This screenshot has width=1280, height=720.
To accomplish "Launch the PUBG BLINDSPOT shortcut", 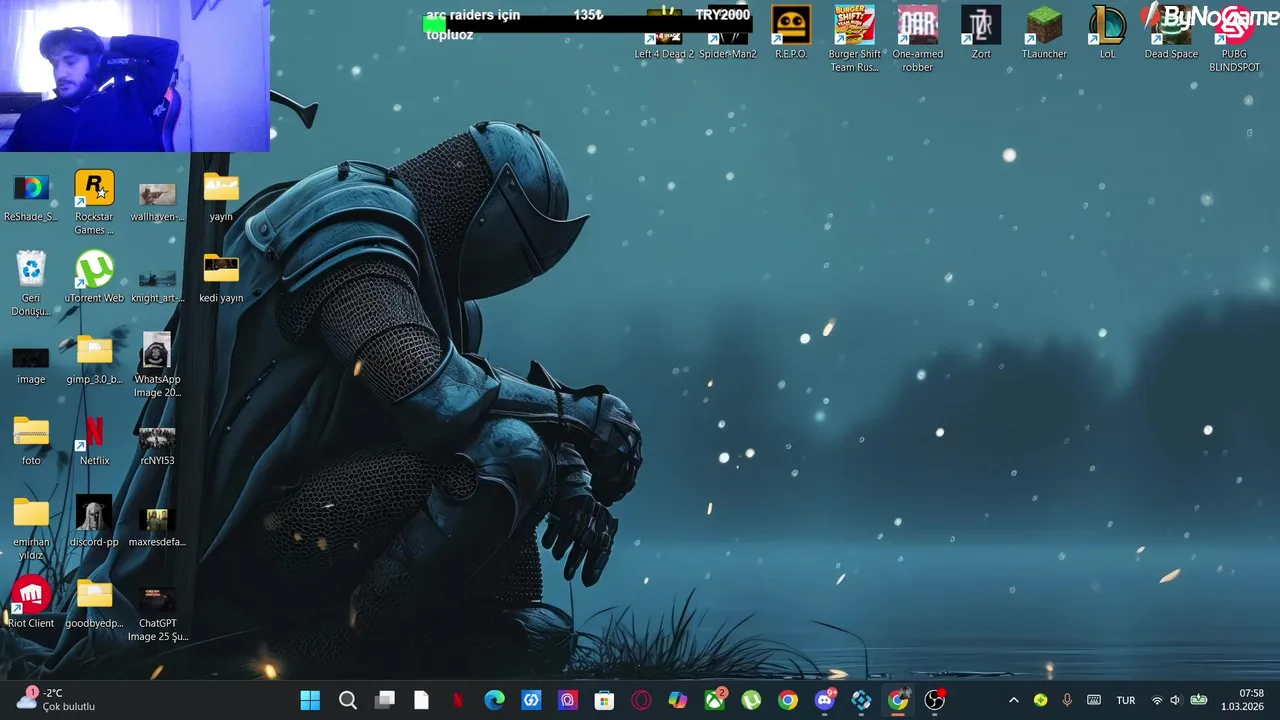I will point(1234,39).
